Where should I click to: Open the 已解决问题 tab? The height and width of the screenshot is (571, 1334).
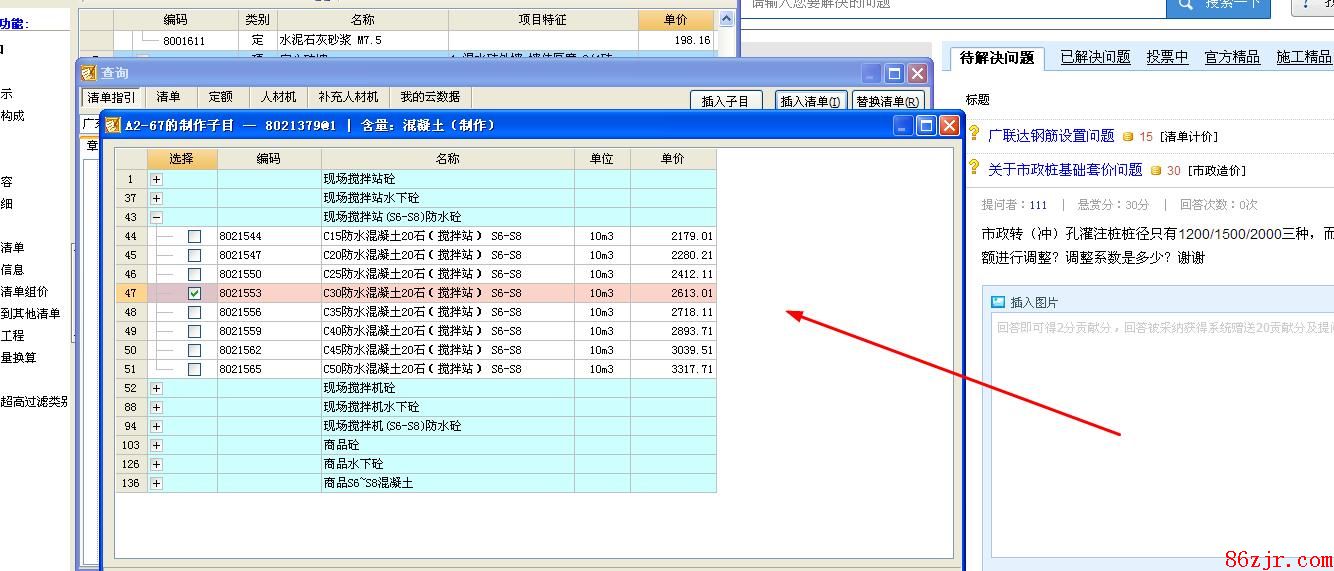click(1095, 57)
